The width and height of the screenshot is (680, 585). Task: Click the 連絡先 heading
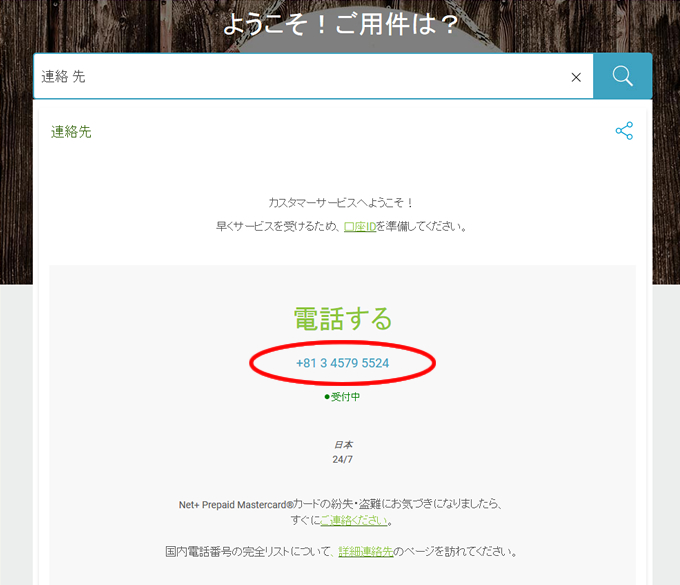(x=71, y=132)
